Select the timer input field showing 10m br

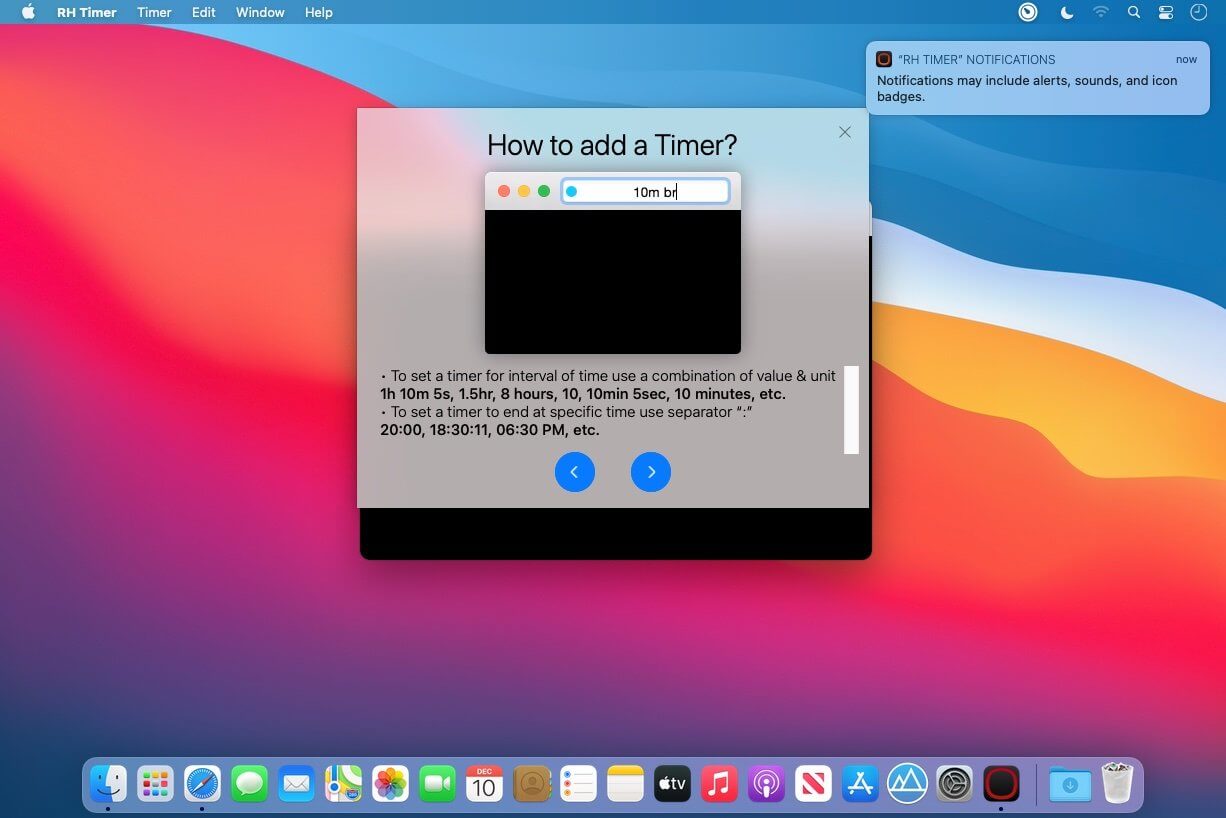click(650, 190)
